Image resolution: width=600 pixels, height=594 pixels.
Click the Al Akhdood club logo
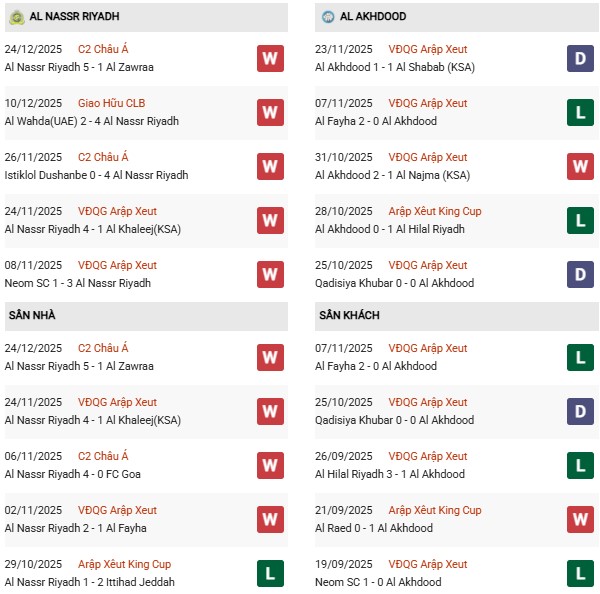tap(327, 17)
